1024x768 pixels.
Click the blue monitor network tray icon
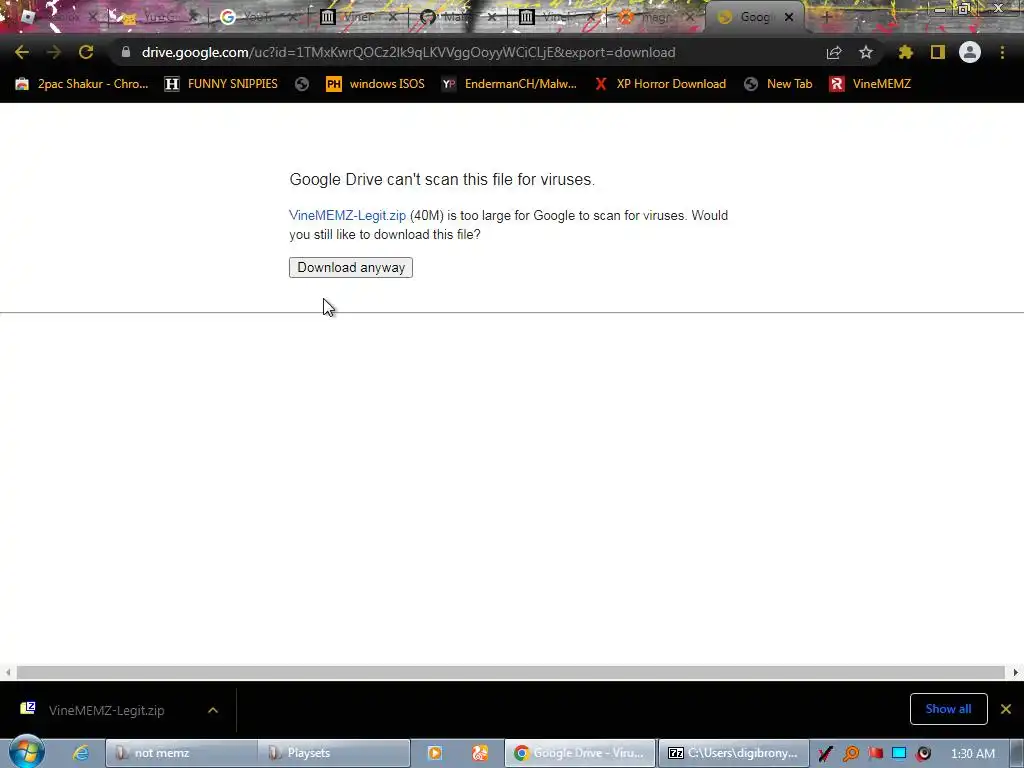pos(899,754)
